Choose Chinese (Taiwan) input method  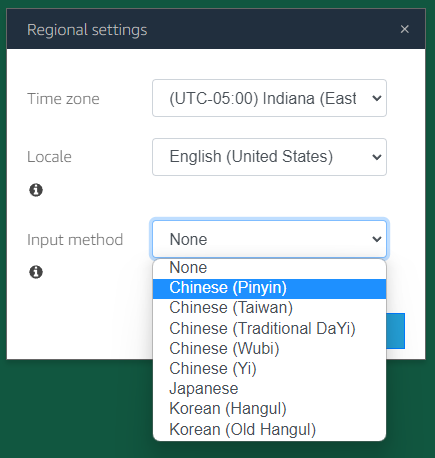269,308
